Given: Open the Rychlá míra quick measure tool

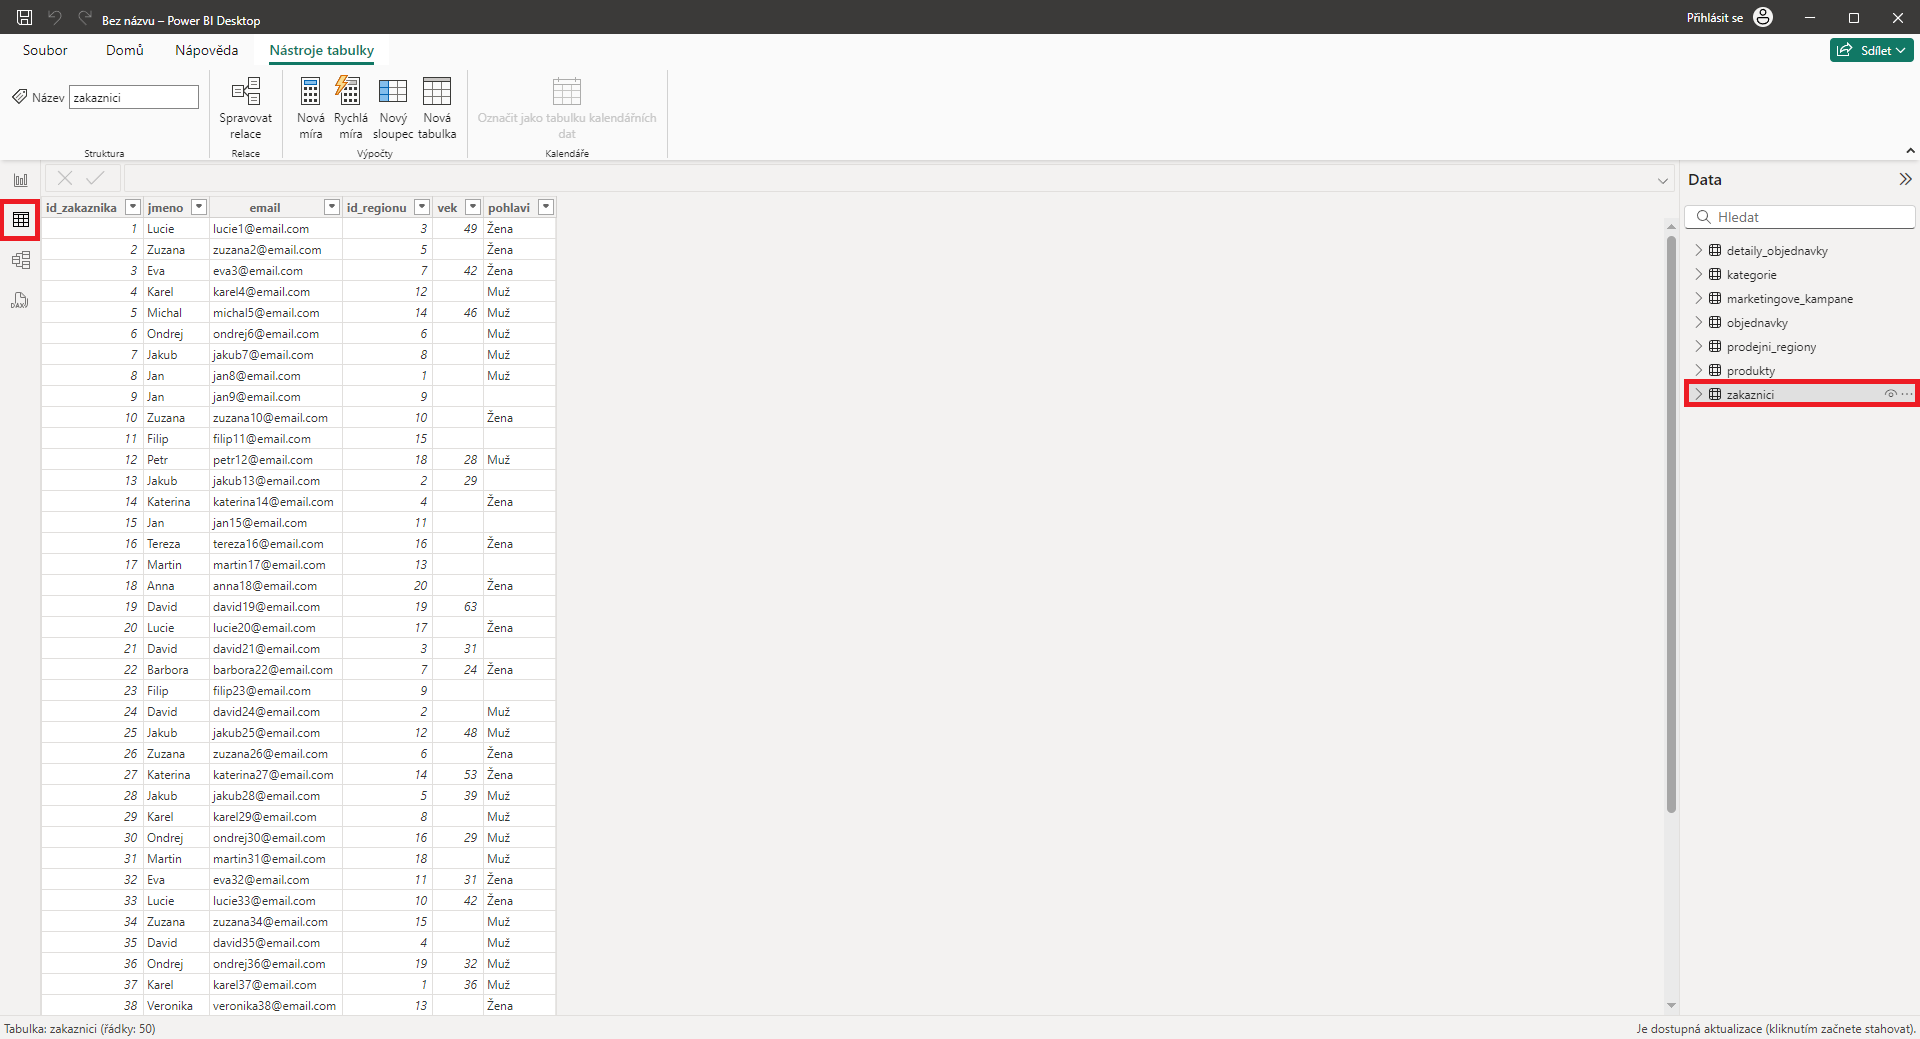Looking at the screenshot, I should click(x=350, y=105).
